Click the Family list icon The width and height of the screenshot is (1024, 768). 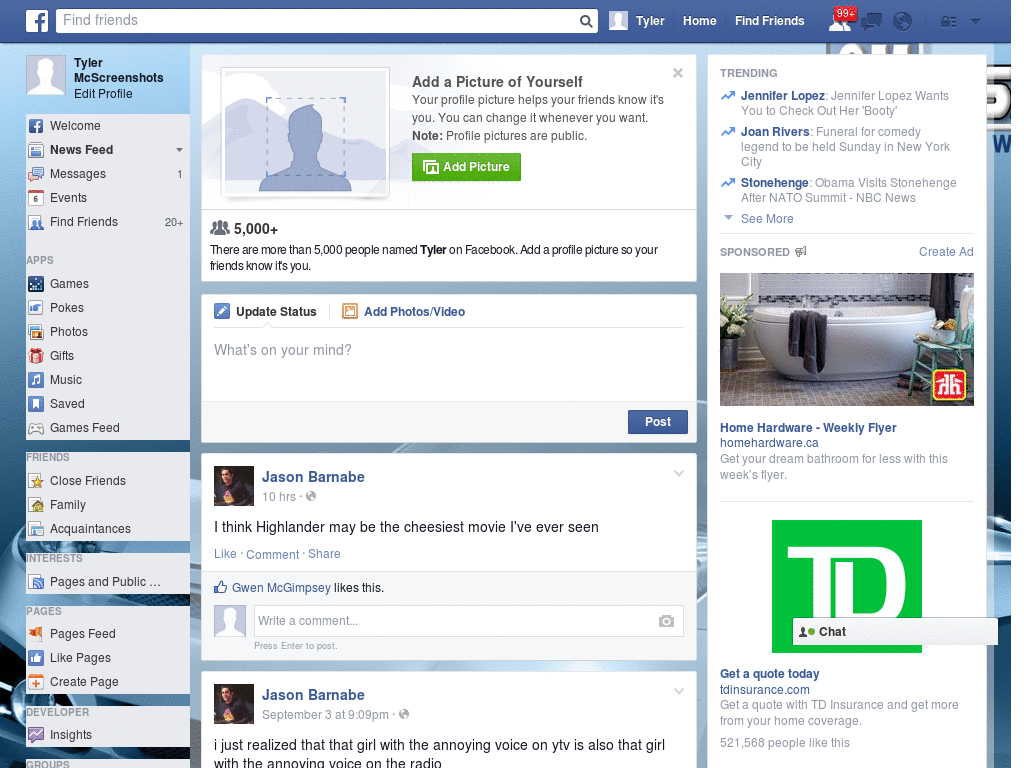(x=36, y=505)
